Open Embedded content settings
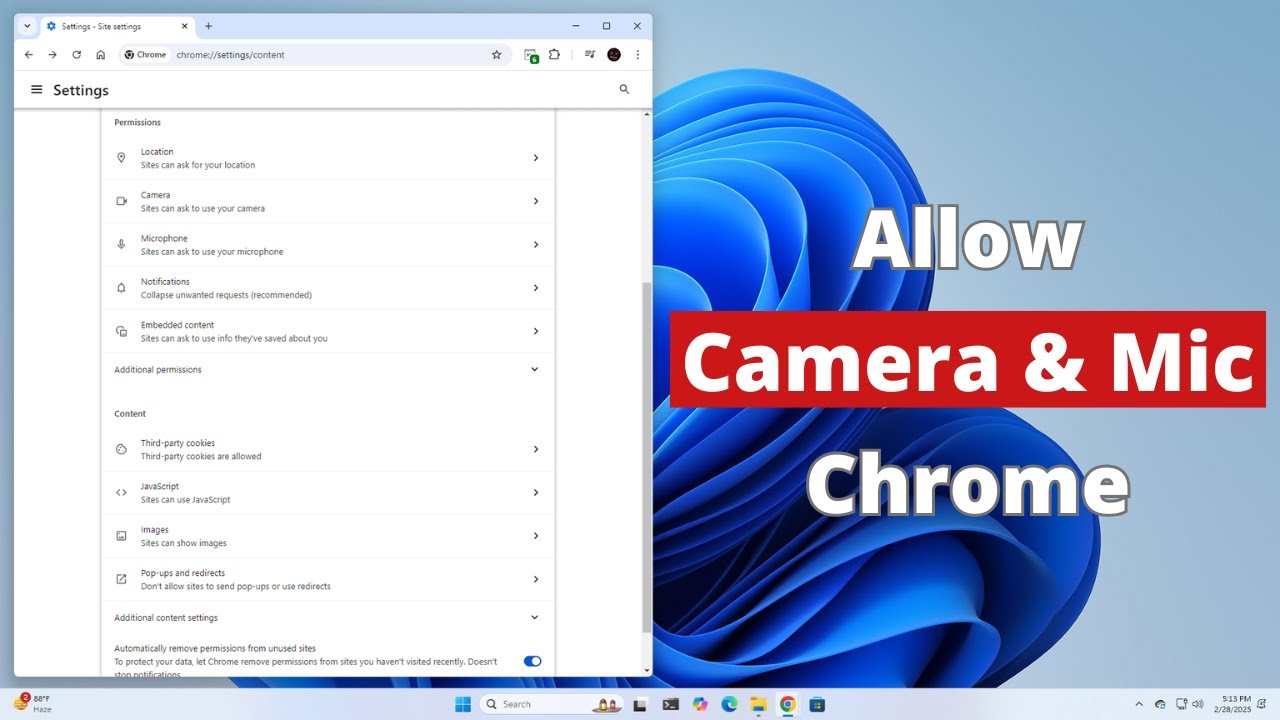 coord(328,331)
